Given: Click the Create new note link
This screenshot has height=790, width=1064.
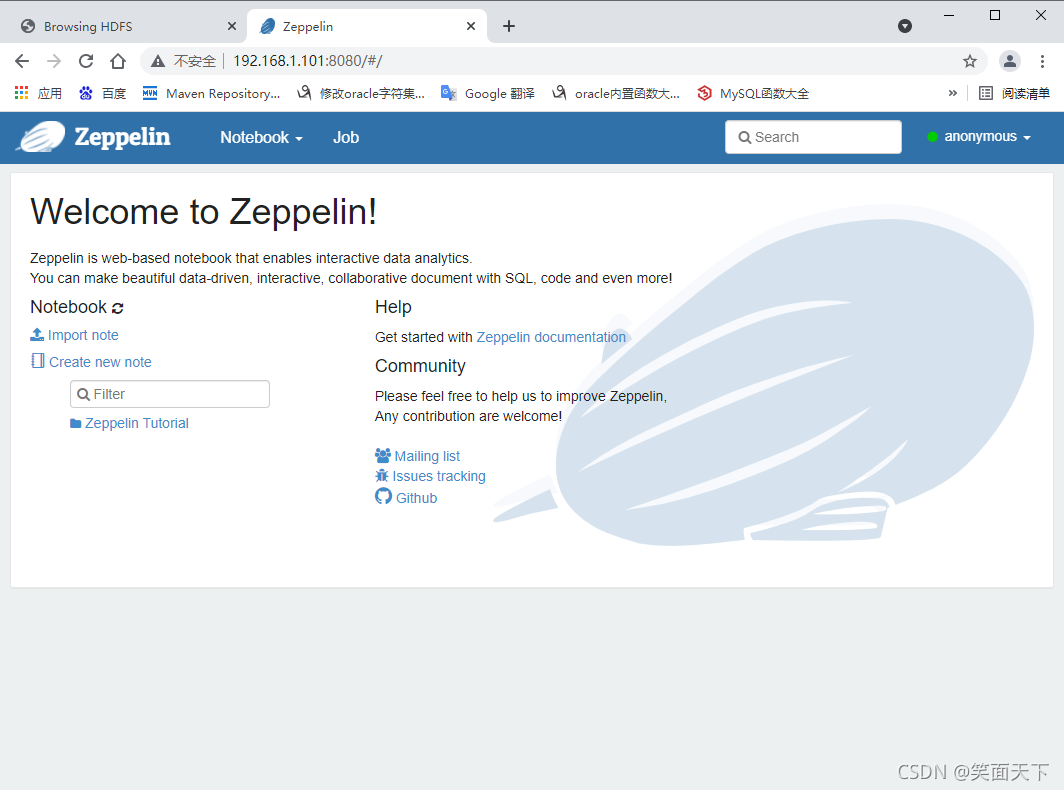Looking at the screenshot, I should [x=99, y=362].
